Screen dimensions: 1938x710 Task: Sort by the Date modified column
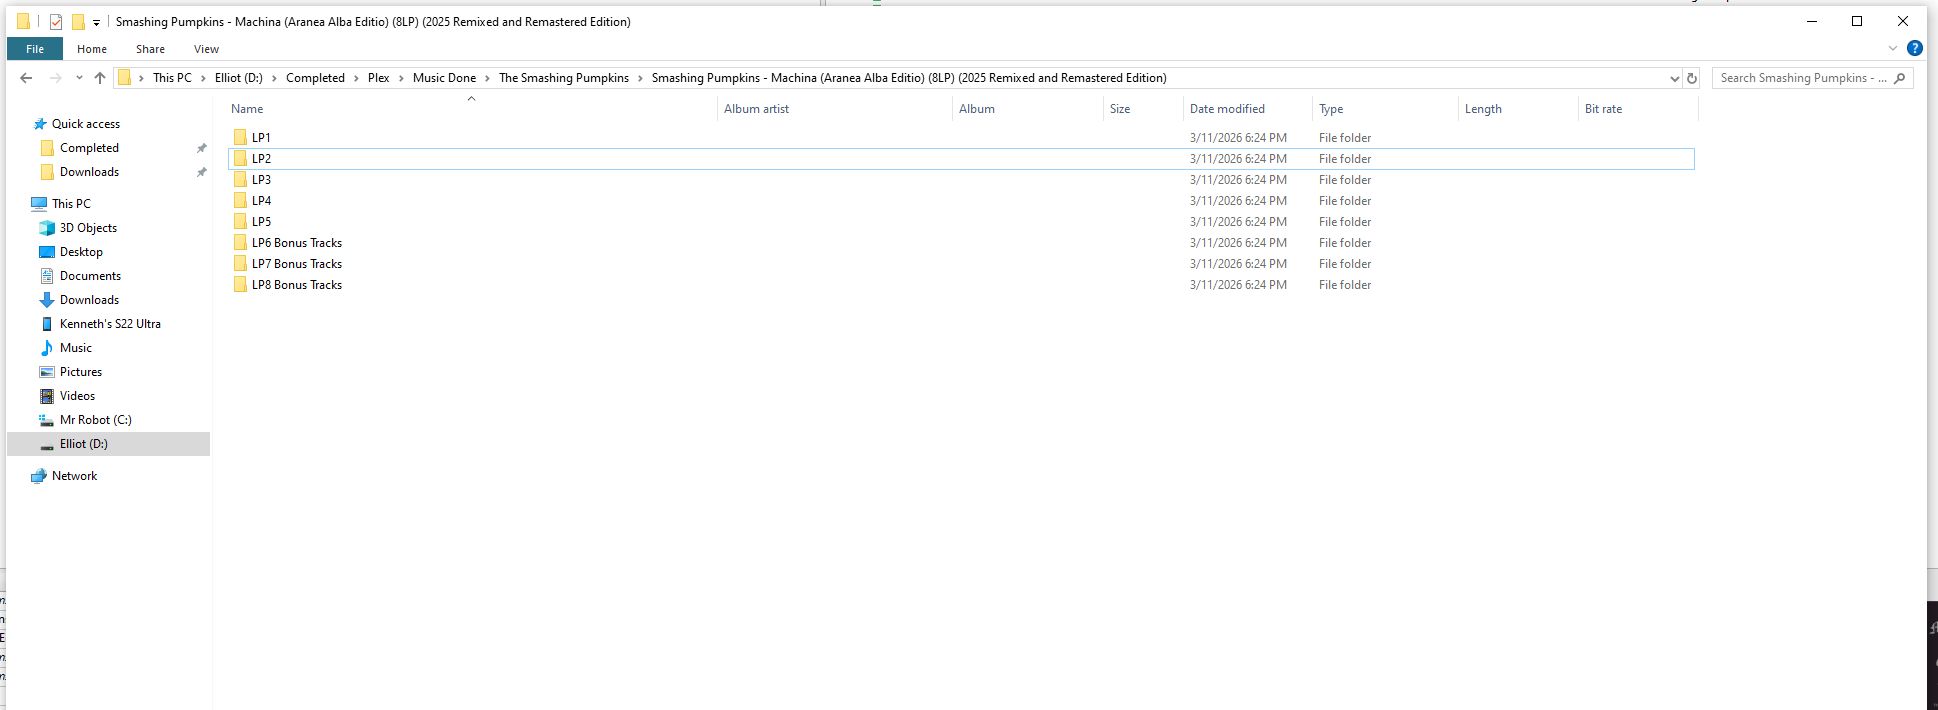click(x=1227, y=109)
